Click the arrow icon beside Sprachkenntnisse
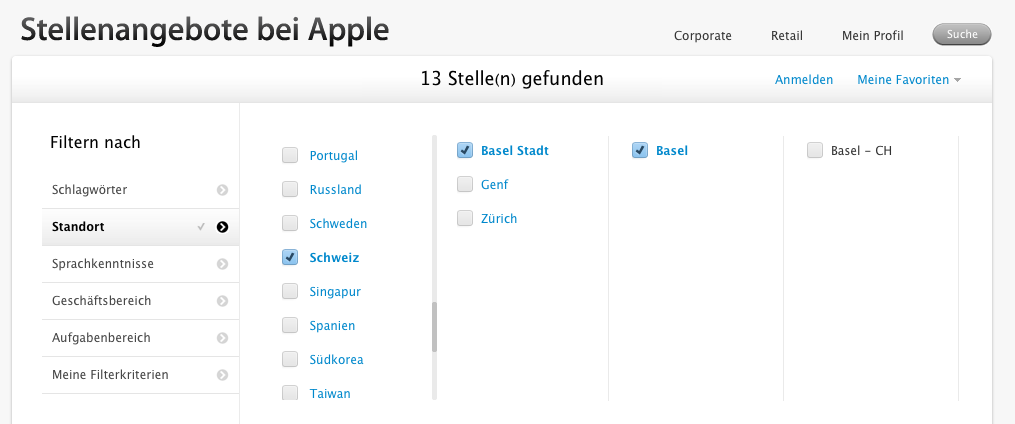This screenshot has width=1015, height=424. 222,264
